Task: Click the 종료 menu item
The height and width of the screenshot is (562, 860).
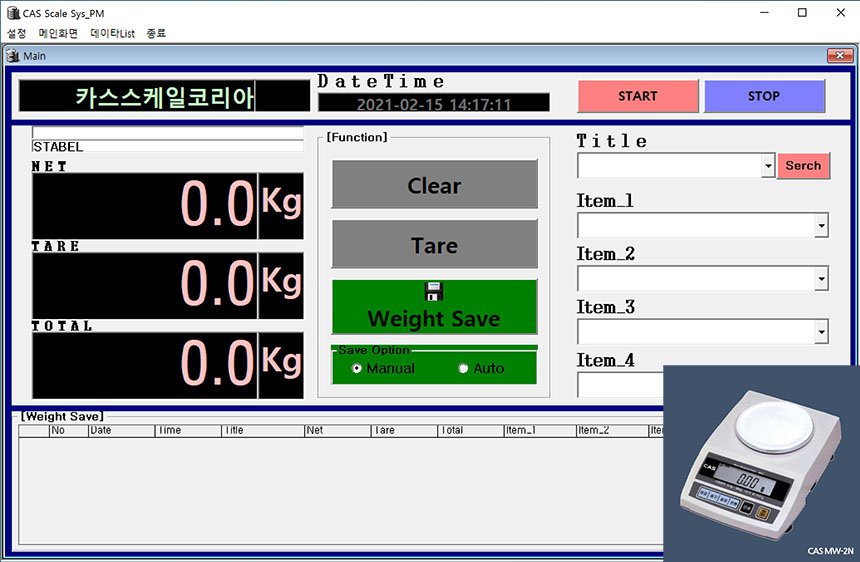Action: coord(156,33)
